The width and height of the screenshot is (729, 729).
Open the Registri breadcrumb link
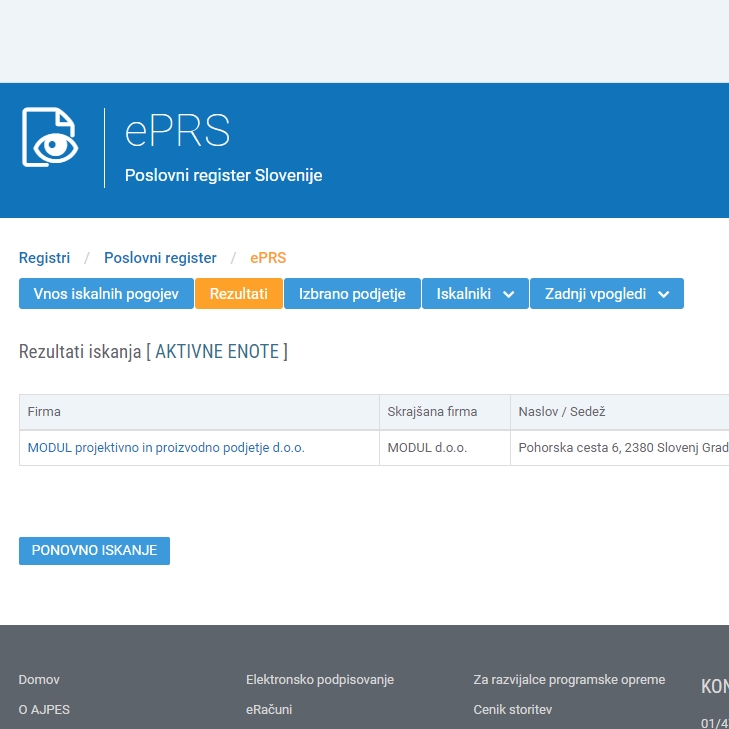click(x=44, y=258)
